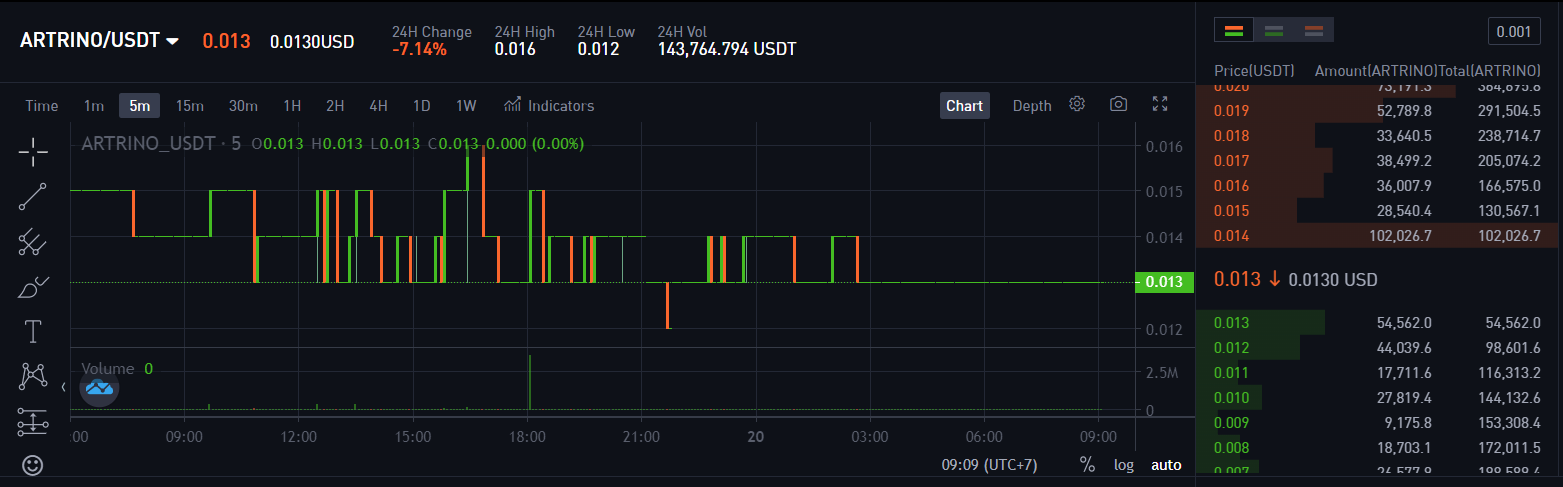The image size is (1563, 487).
Task: Switch to the Depth chart tab
Action: point(1032,106)
